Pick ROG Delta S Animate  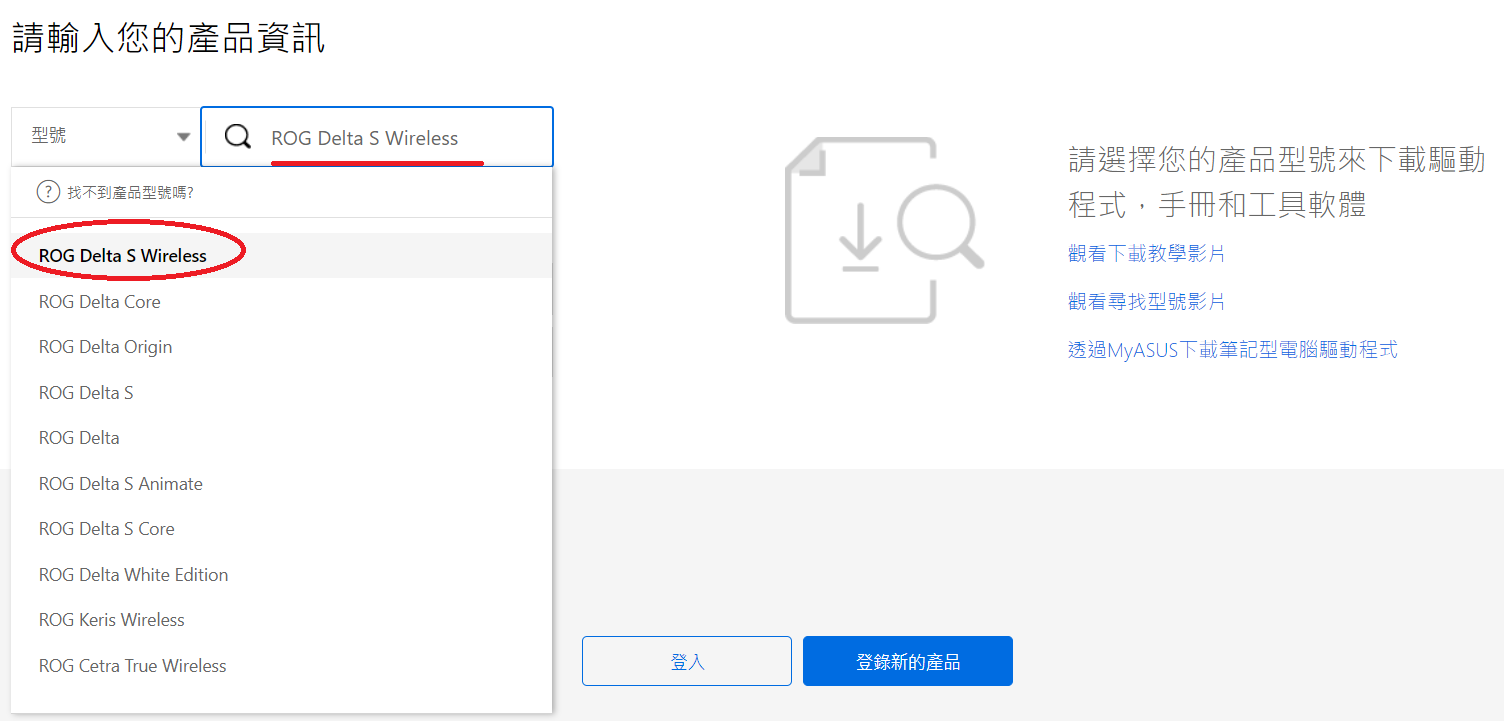point(281,484)
